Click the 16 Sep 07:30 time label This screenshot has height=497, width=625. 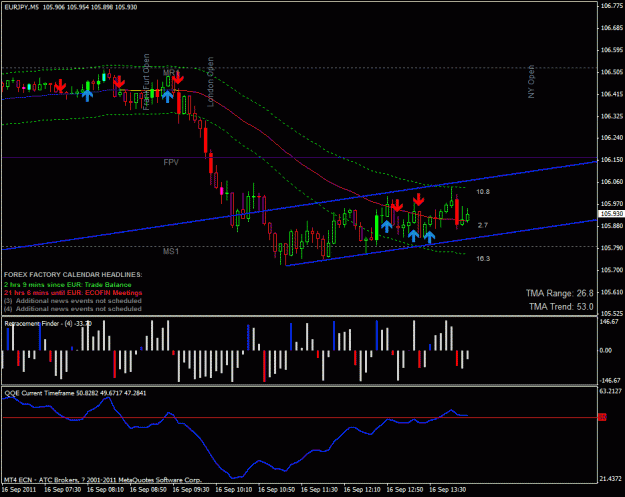pos(63,489)
